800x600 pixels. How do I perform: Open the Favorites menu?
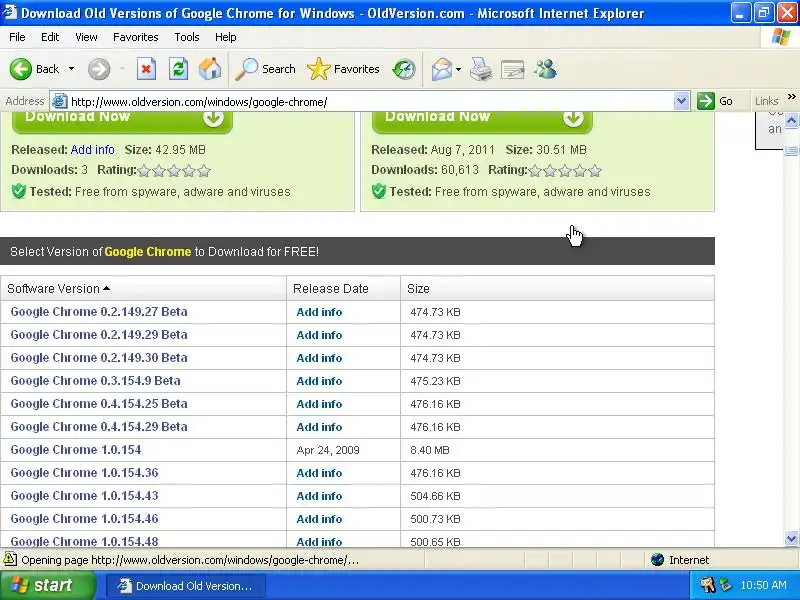click(136, 37)
